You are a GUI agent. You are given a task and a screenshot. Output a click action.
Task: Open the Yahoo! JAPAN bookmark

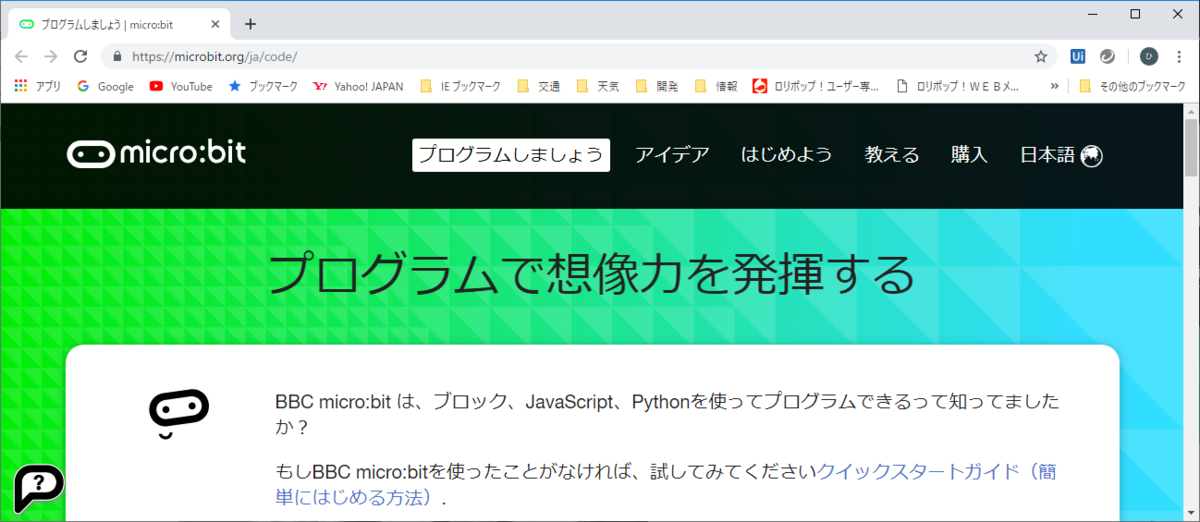(x=358, y=86)
